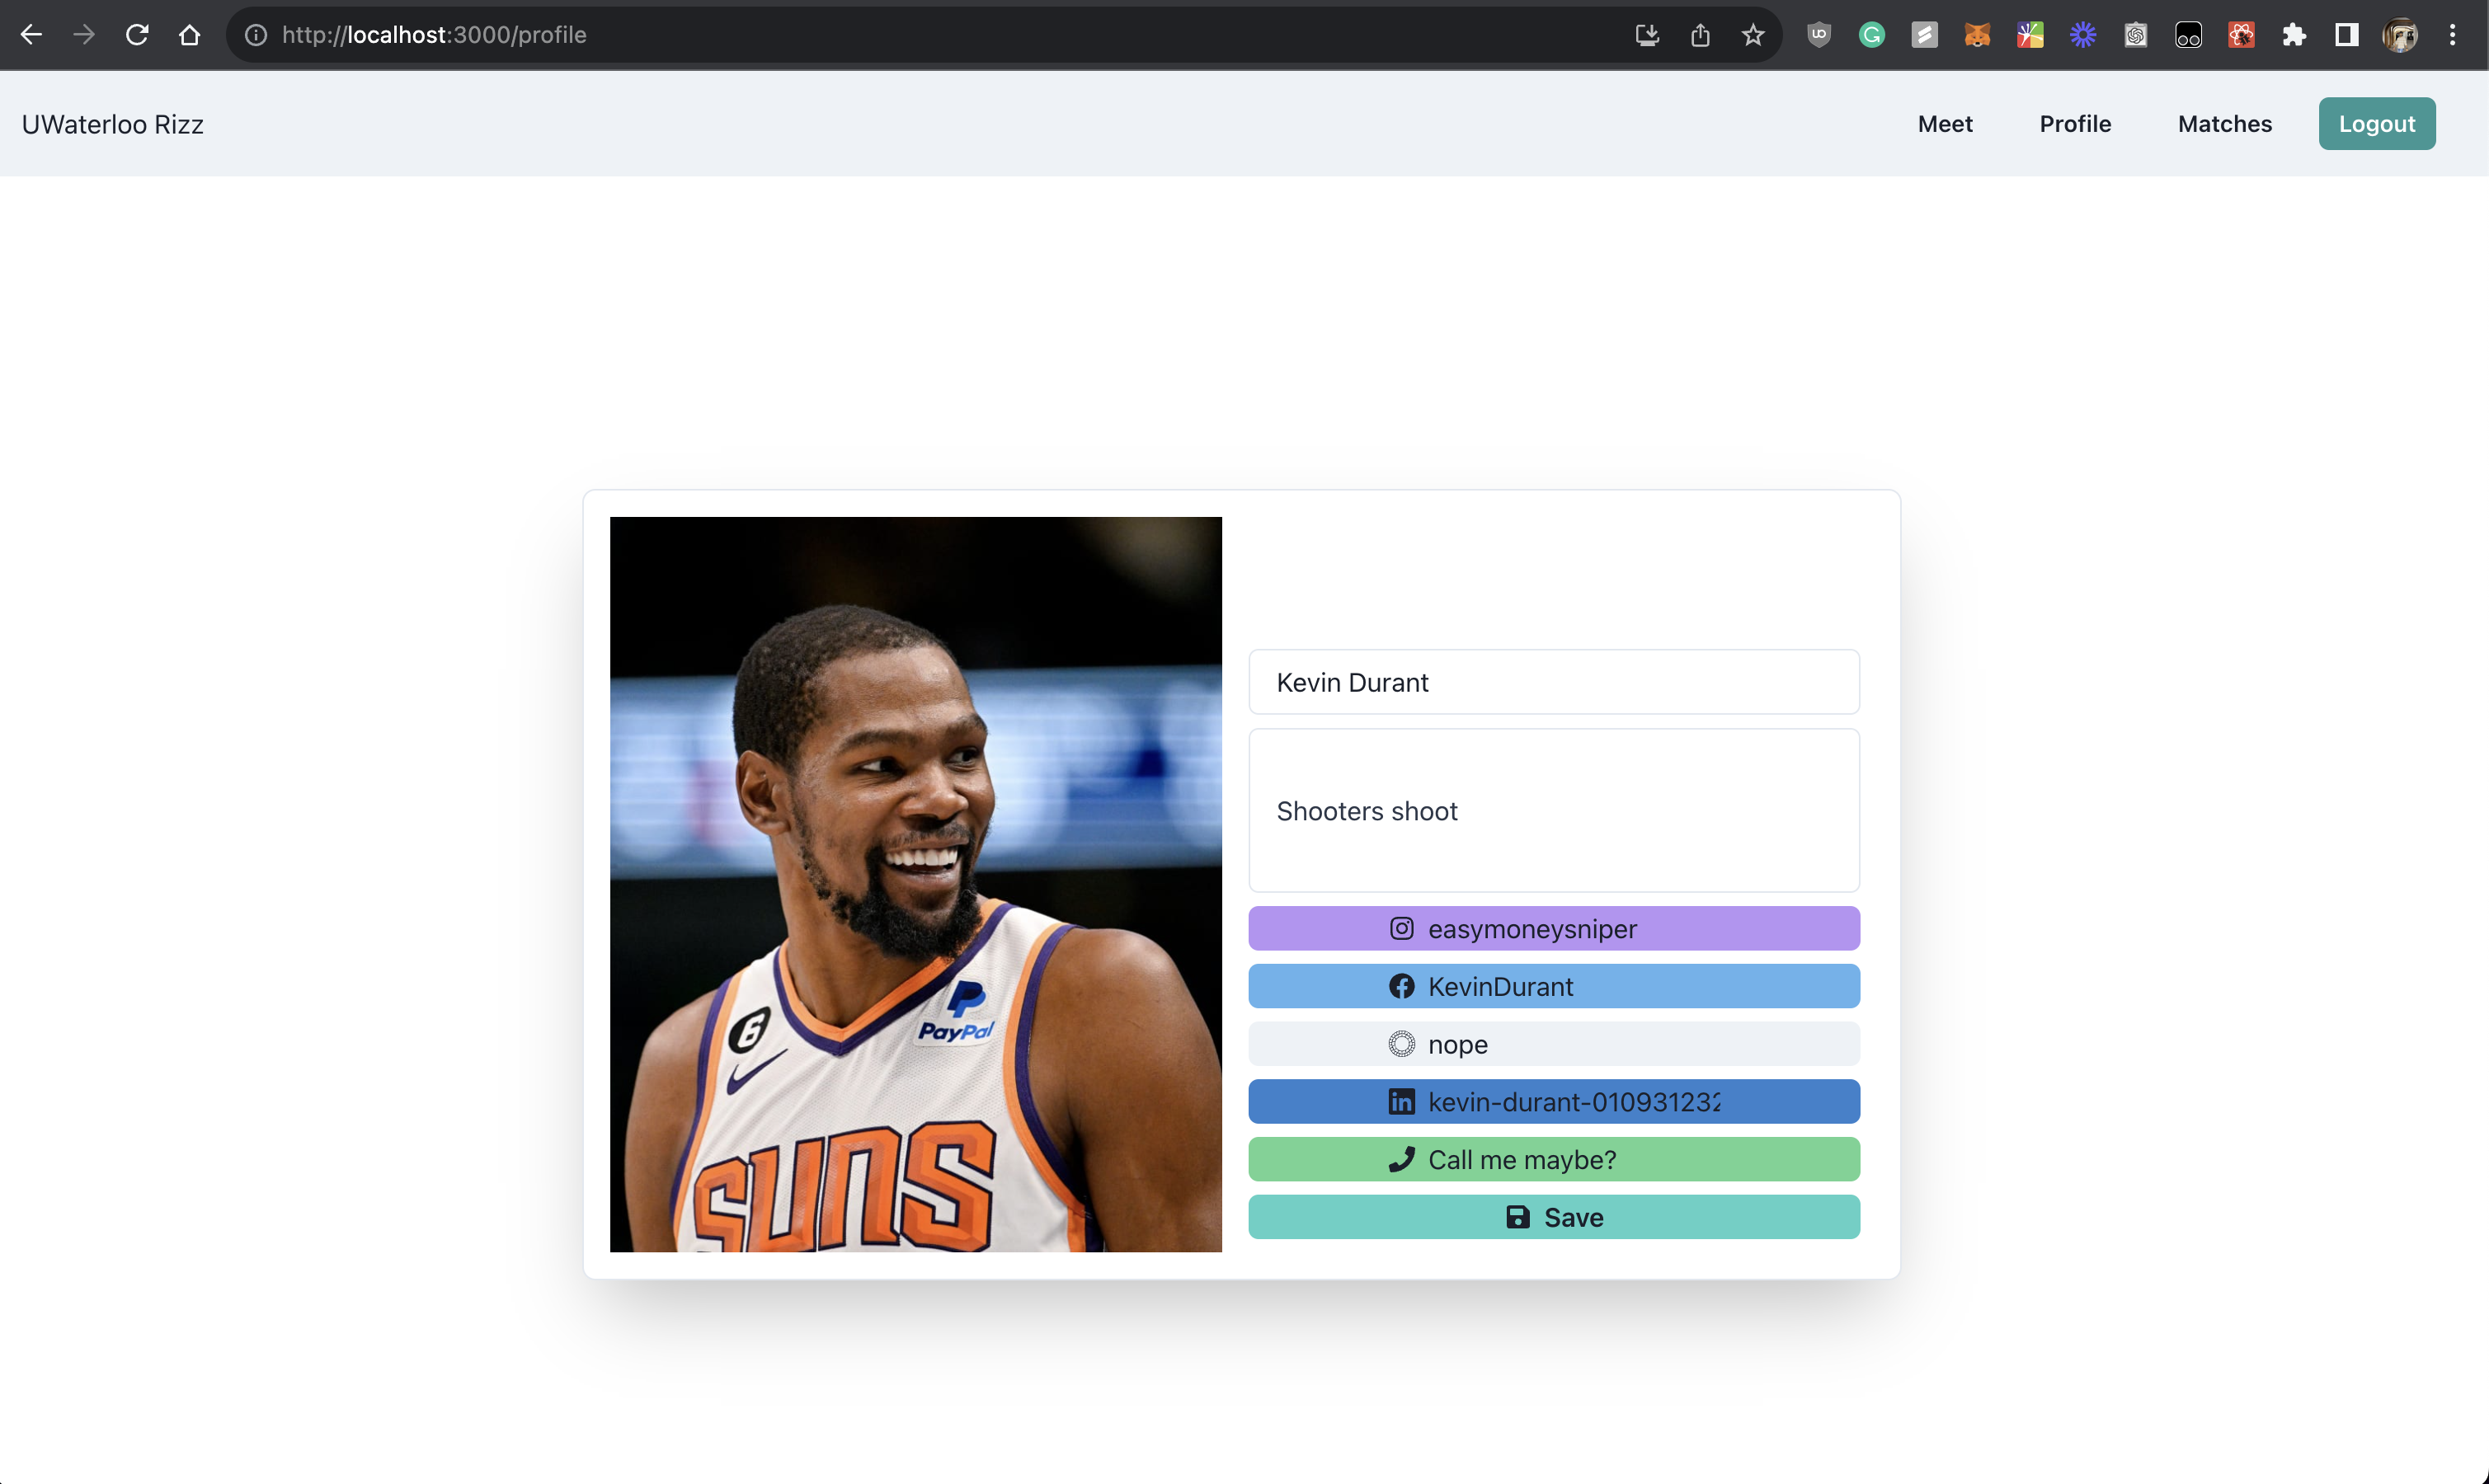
Task: Open the Matches nav item
Action: pos(2224,124)
